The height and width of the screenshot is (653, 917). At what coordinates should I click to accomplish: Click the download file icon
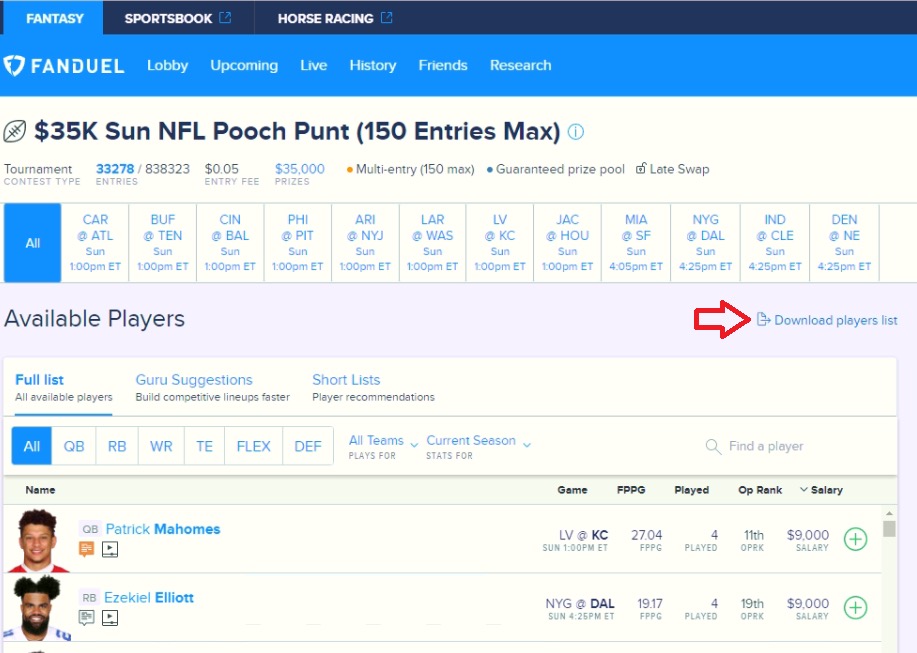tap(763, 319)
